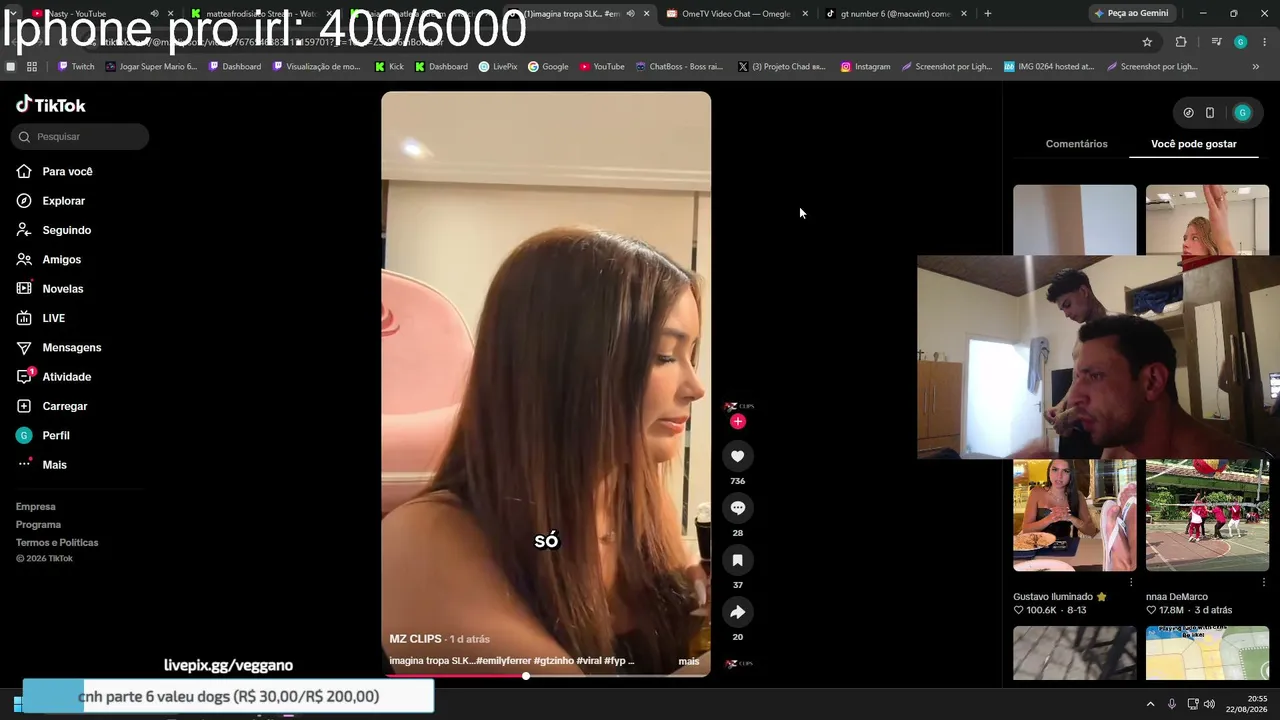Go to Seguindo feed
The image size is (1280, 720).
[66, 230]
